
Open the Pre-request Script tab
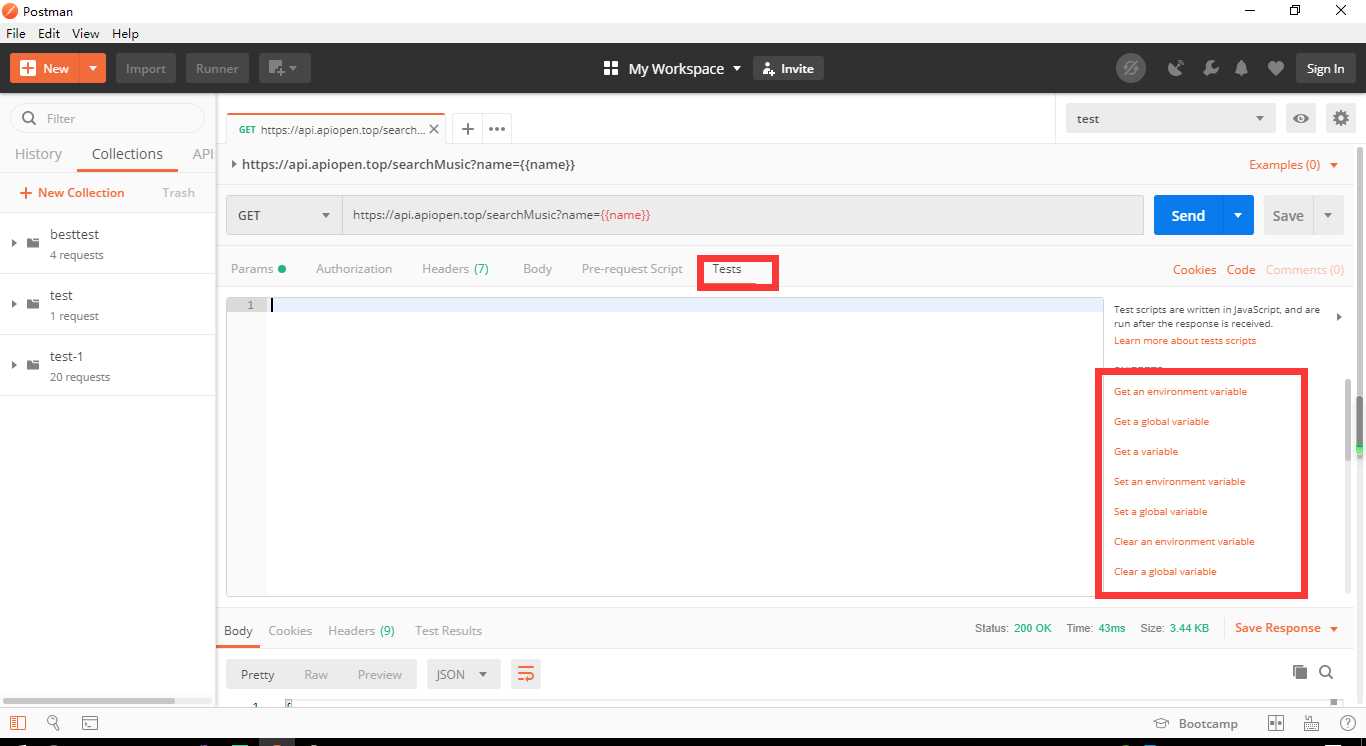point(632,269)
